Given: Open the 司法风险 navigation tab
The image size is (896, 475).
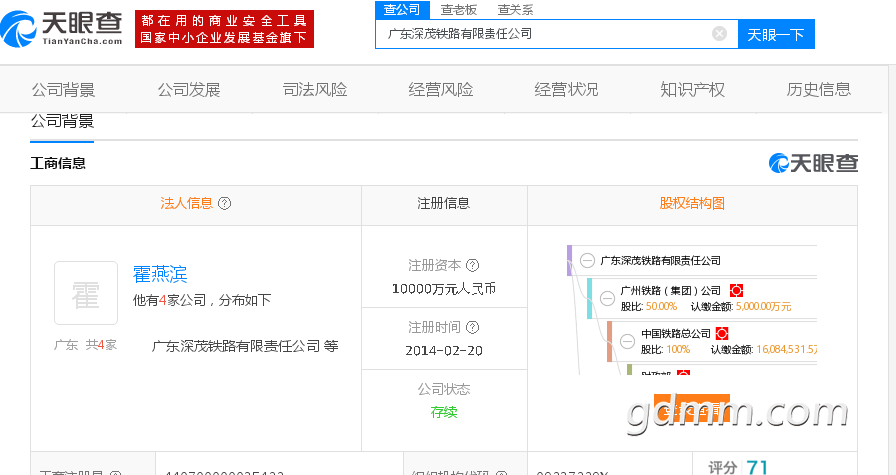Looking at the screenshot, I should tap(315, 90).
